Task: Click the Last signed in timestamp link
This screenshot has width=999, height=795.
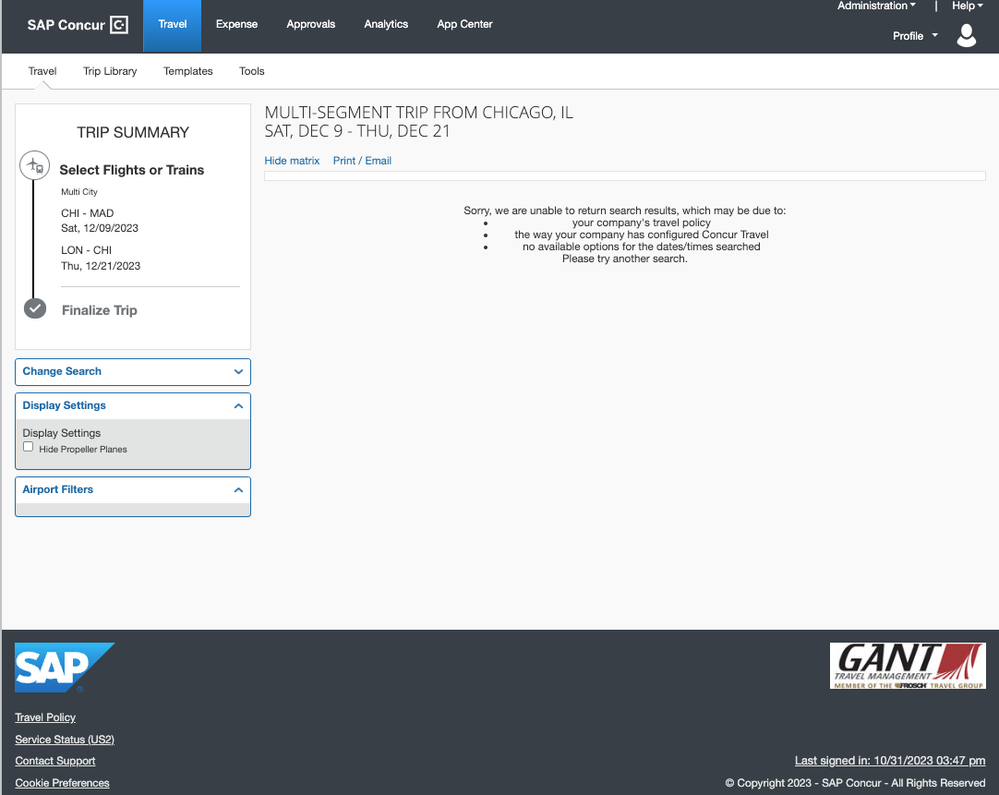Action: 889,761
